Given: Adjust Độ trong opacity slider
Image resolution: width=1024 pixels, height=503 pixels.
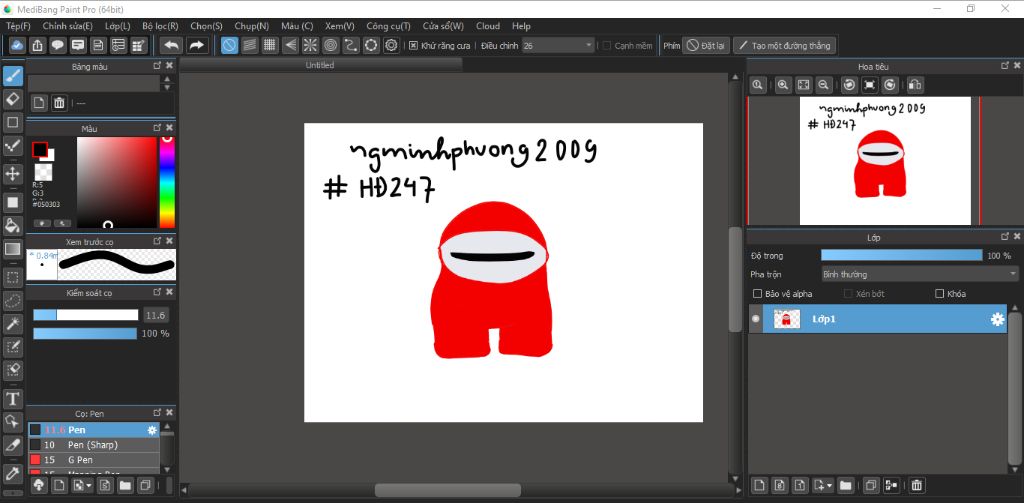Looking at the screenshot, I should pos(901,255).
